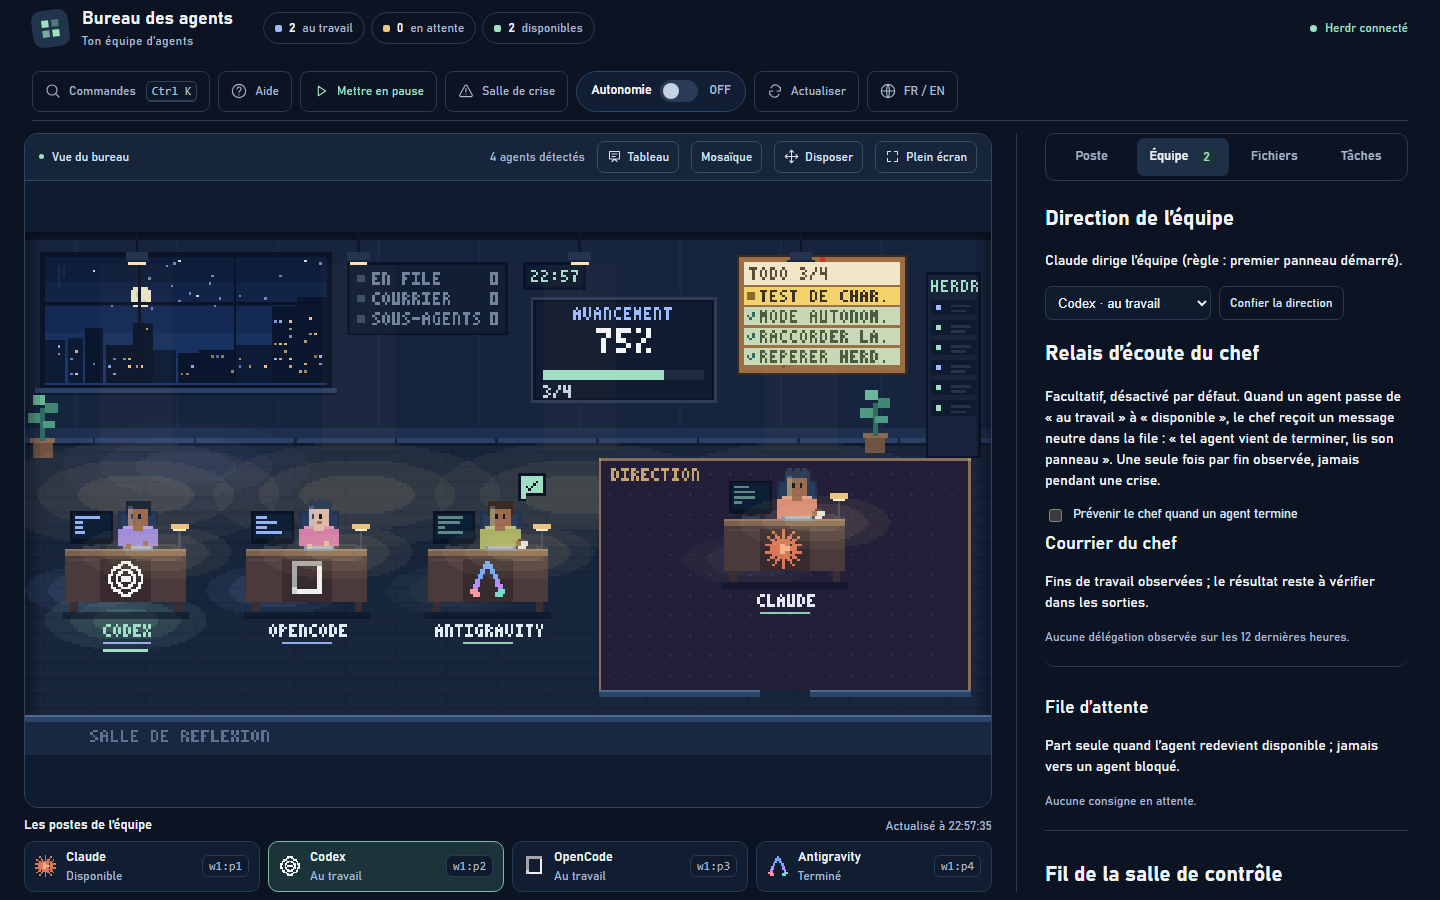
Task: Click the Antigravity logo on the office desk
Action: [488, 579]
